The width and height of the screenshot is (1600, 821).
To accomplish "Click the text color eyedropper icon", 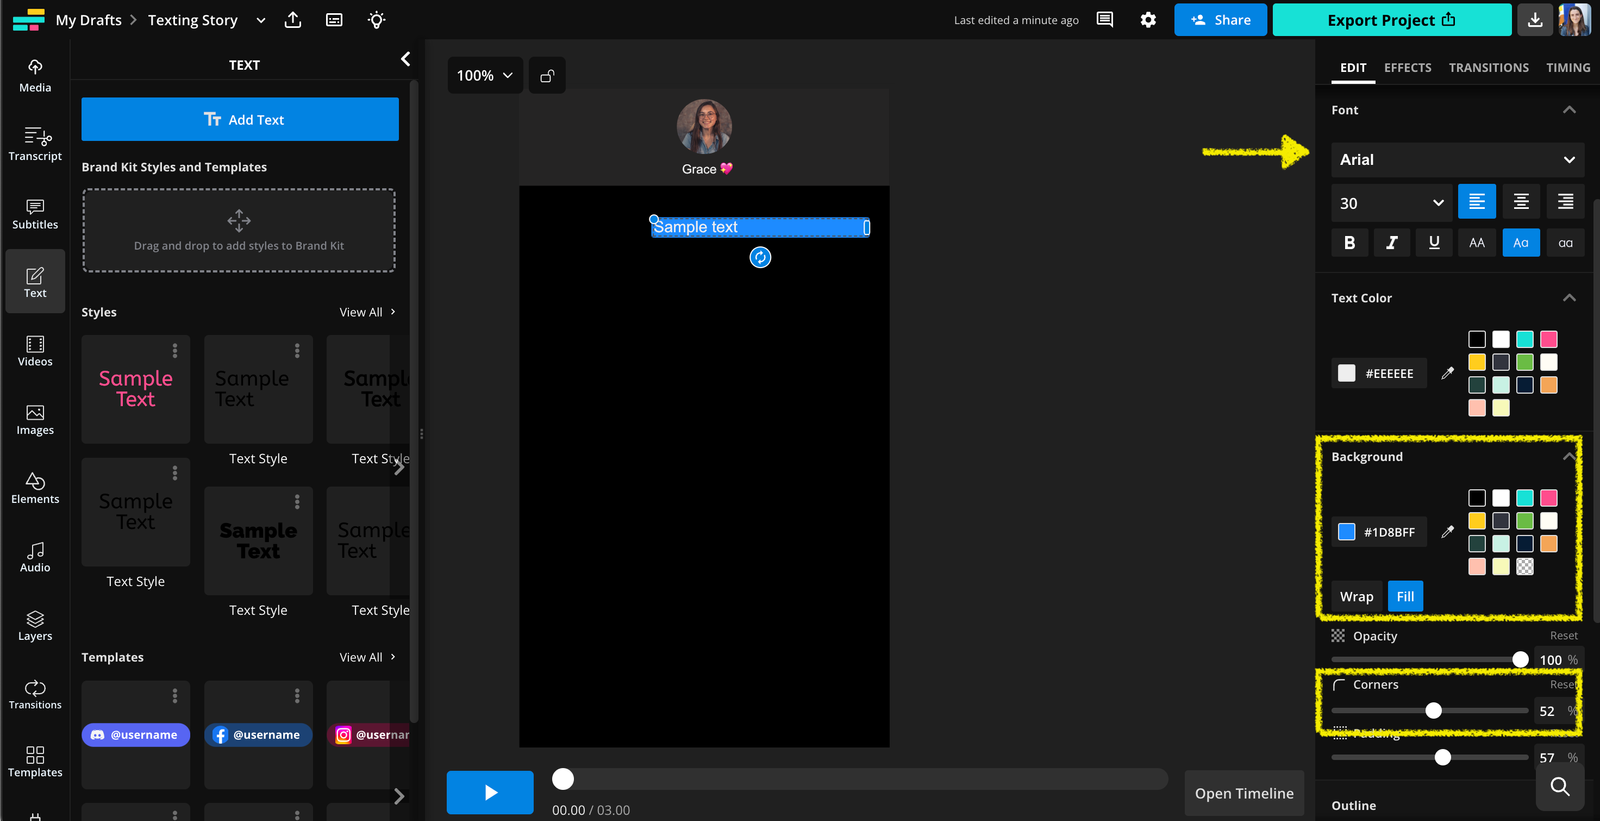I will tap(1447, 373).
